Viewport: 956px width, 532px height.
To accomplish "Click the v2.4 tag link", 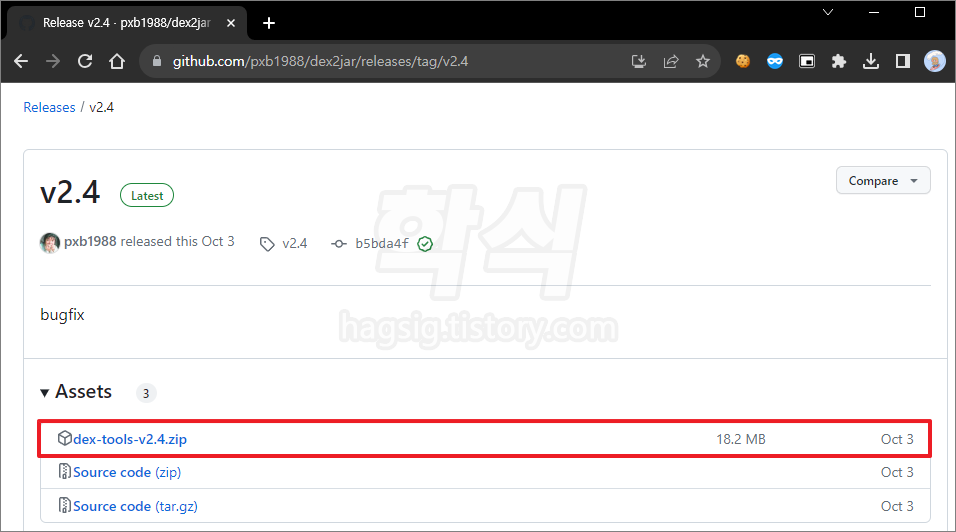I will pos(294,243).
